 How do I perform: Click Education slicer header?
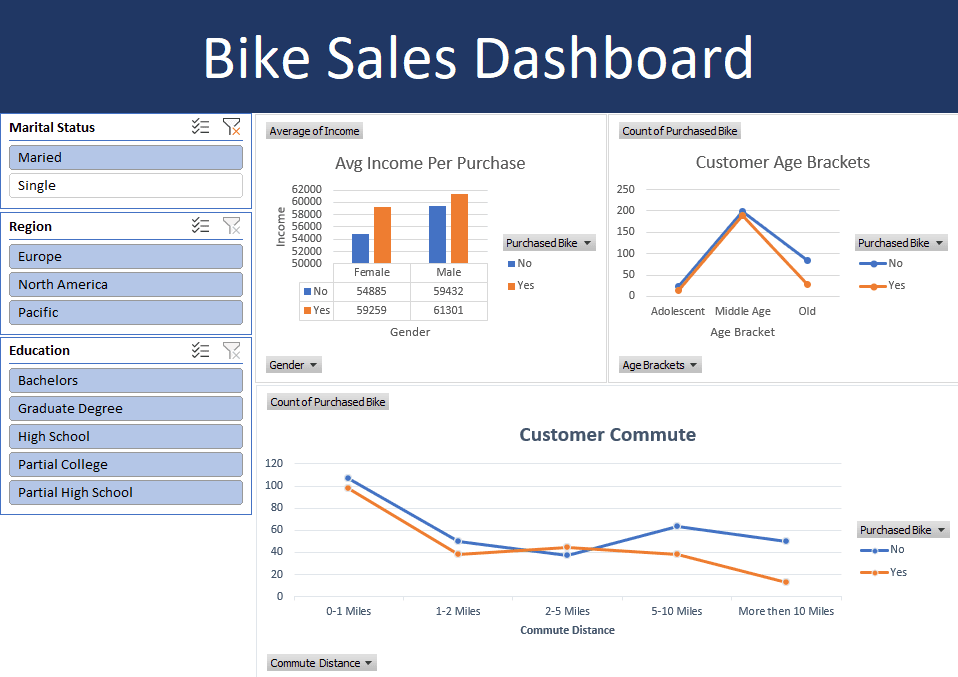point(40,351)
